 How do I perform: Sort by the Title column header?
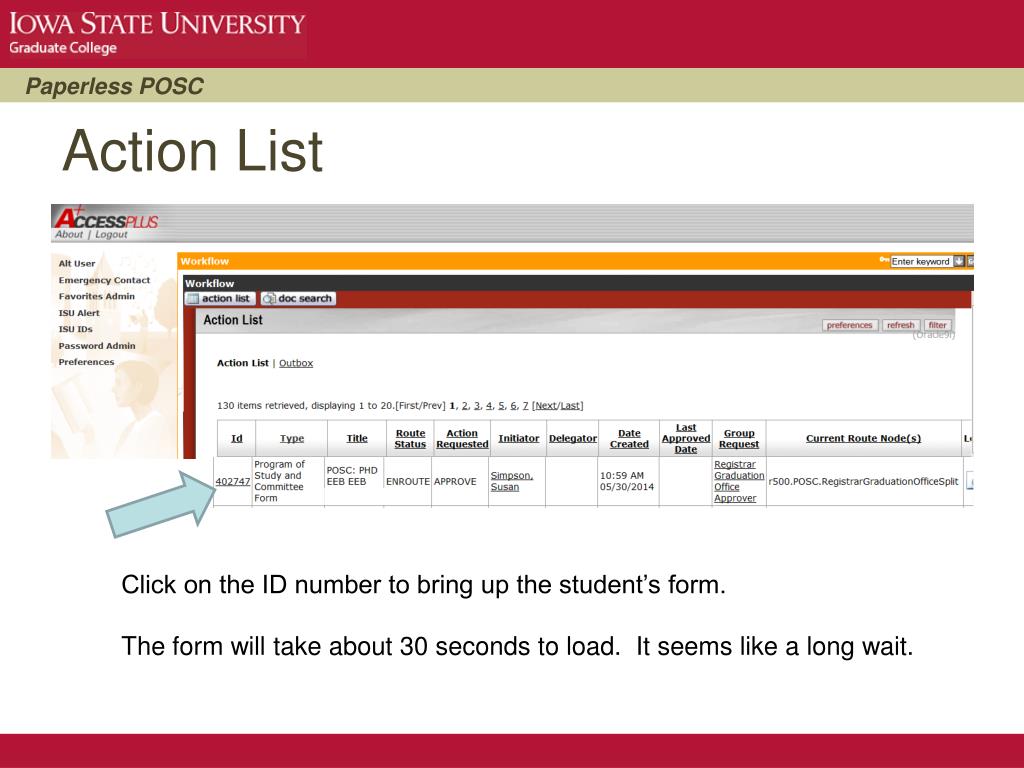coord(357,438)
